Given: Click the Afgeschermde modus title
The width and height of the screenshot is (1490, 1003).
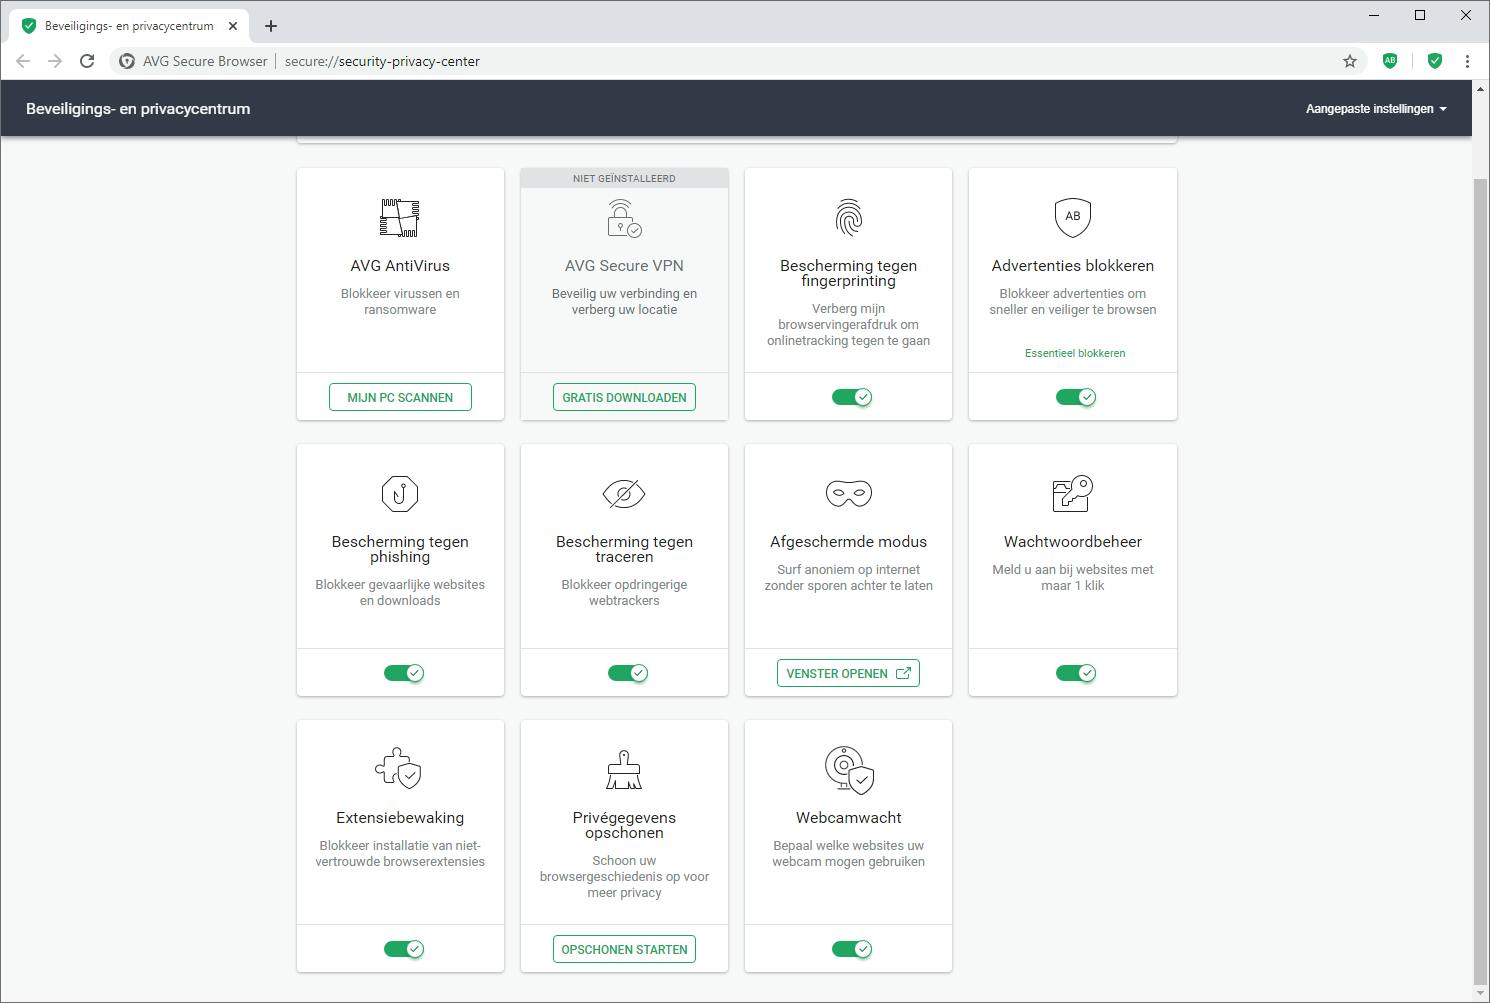Looking at the screenshot, I should 848,542.
